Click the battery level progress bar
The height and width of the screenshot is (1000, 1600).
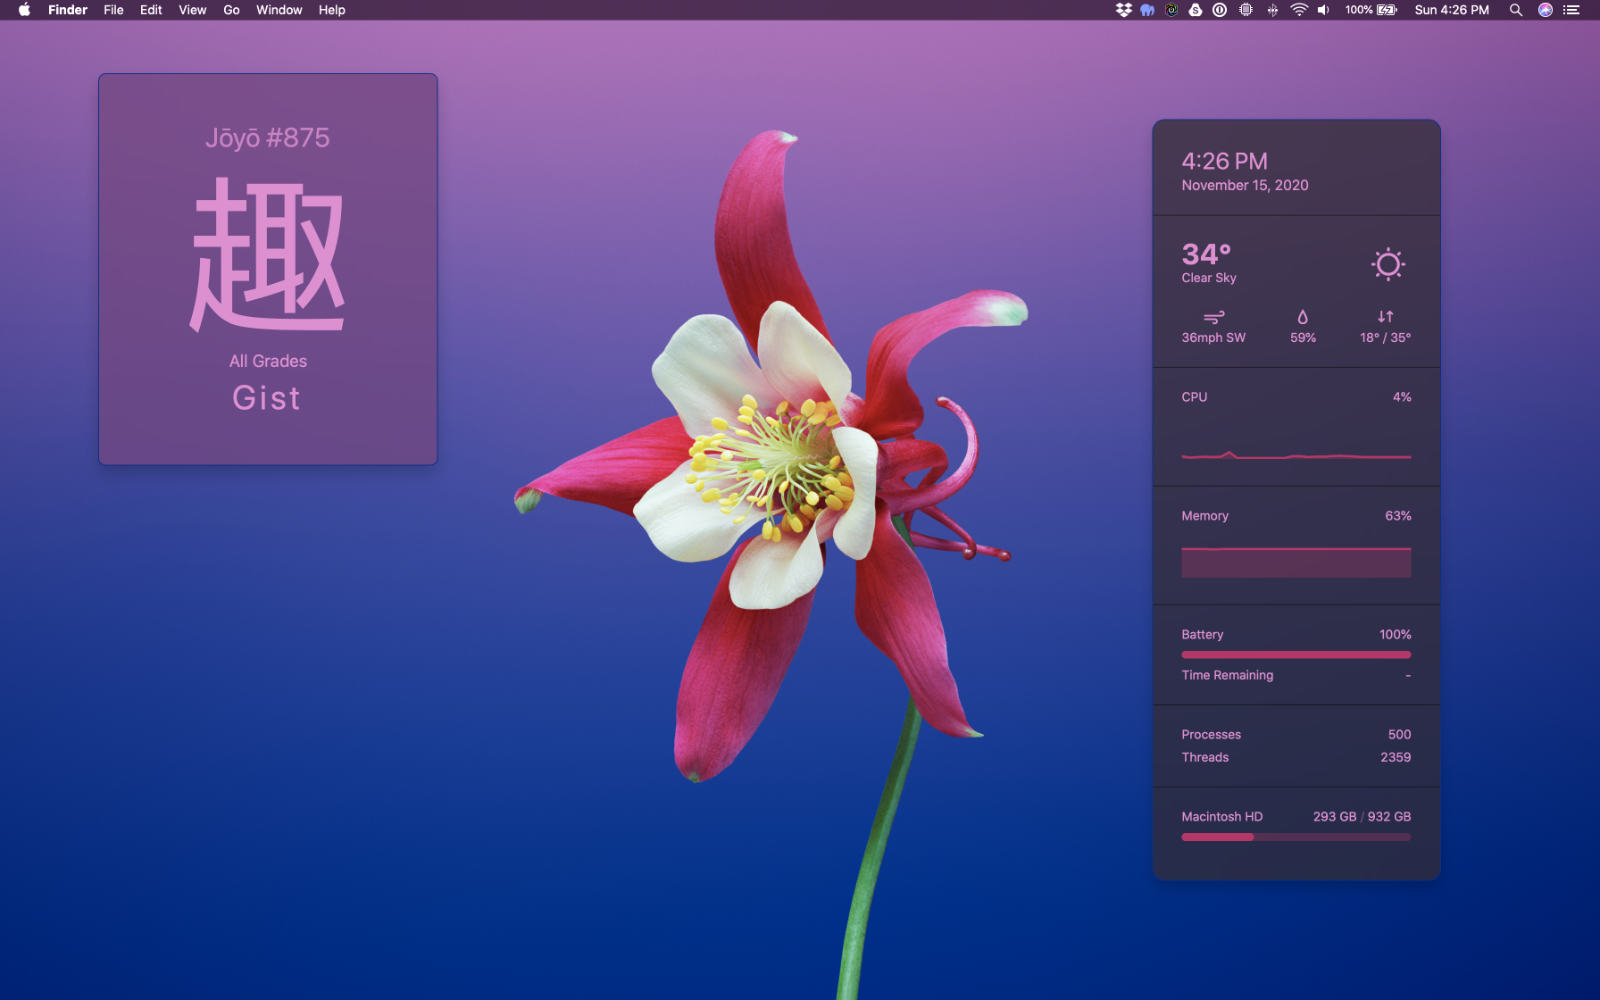coord(1296,655)
